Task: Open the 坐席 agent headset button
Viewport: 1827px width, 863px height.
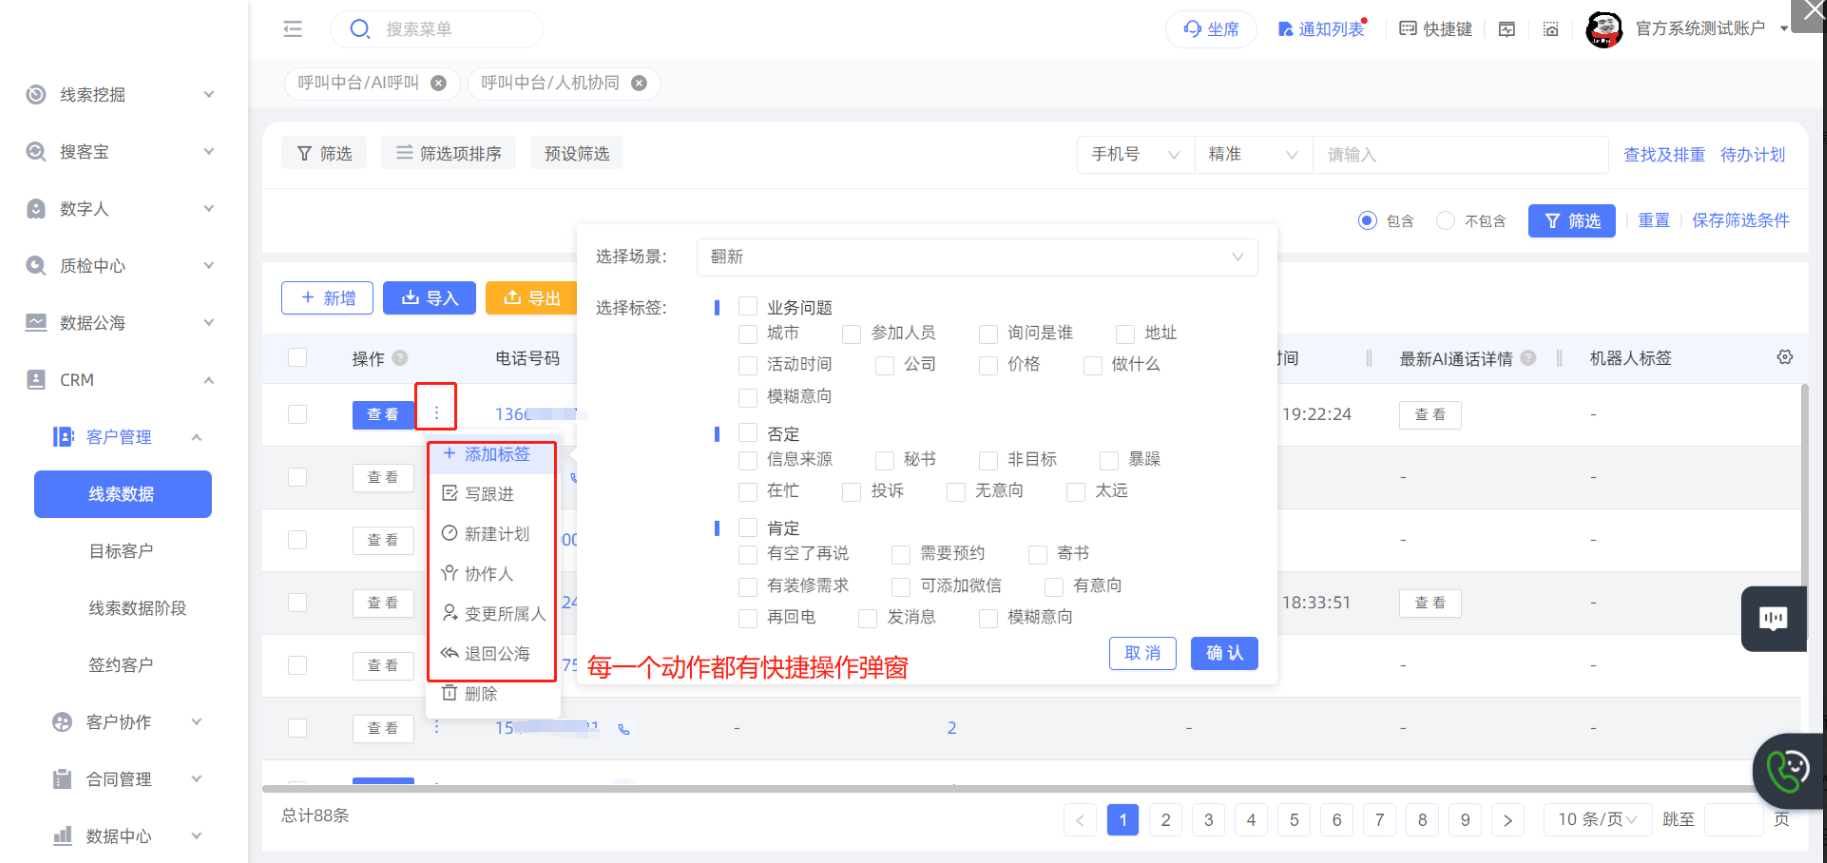Action: point(1211,29)
